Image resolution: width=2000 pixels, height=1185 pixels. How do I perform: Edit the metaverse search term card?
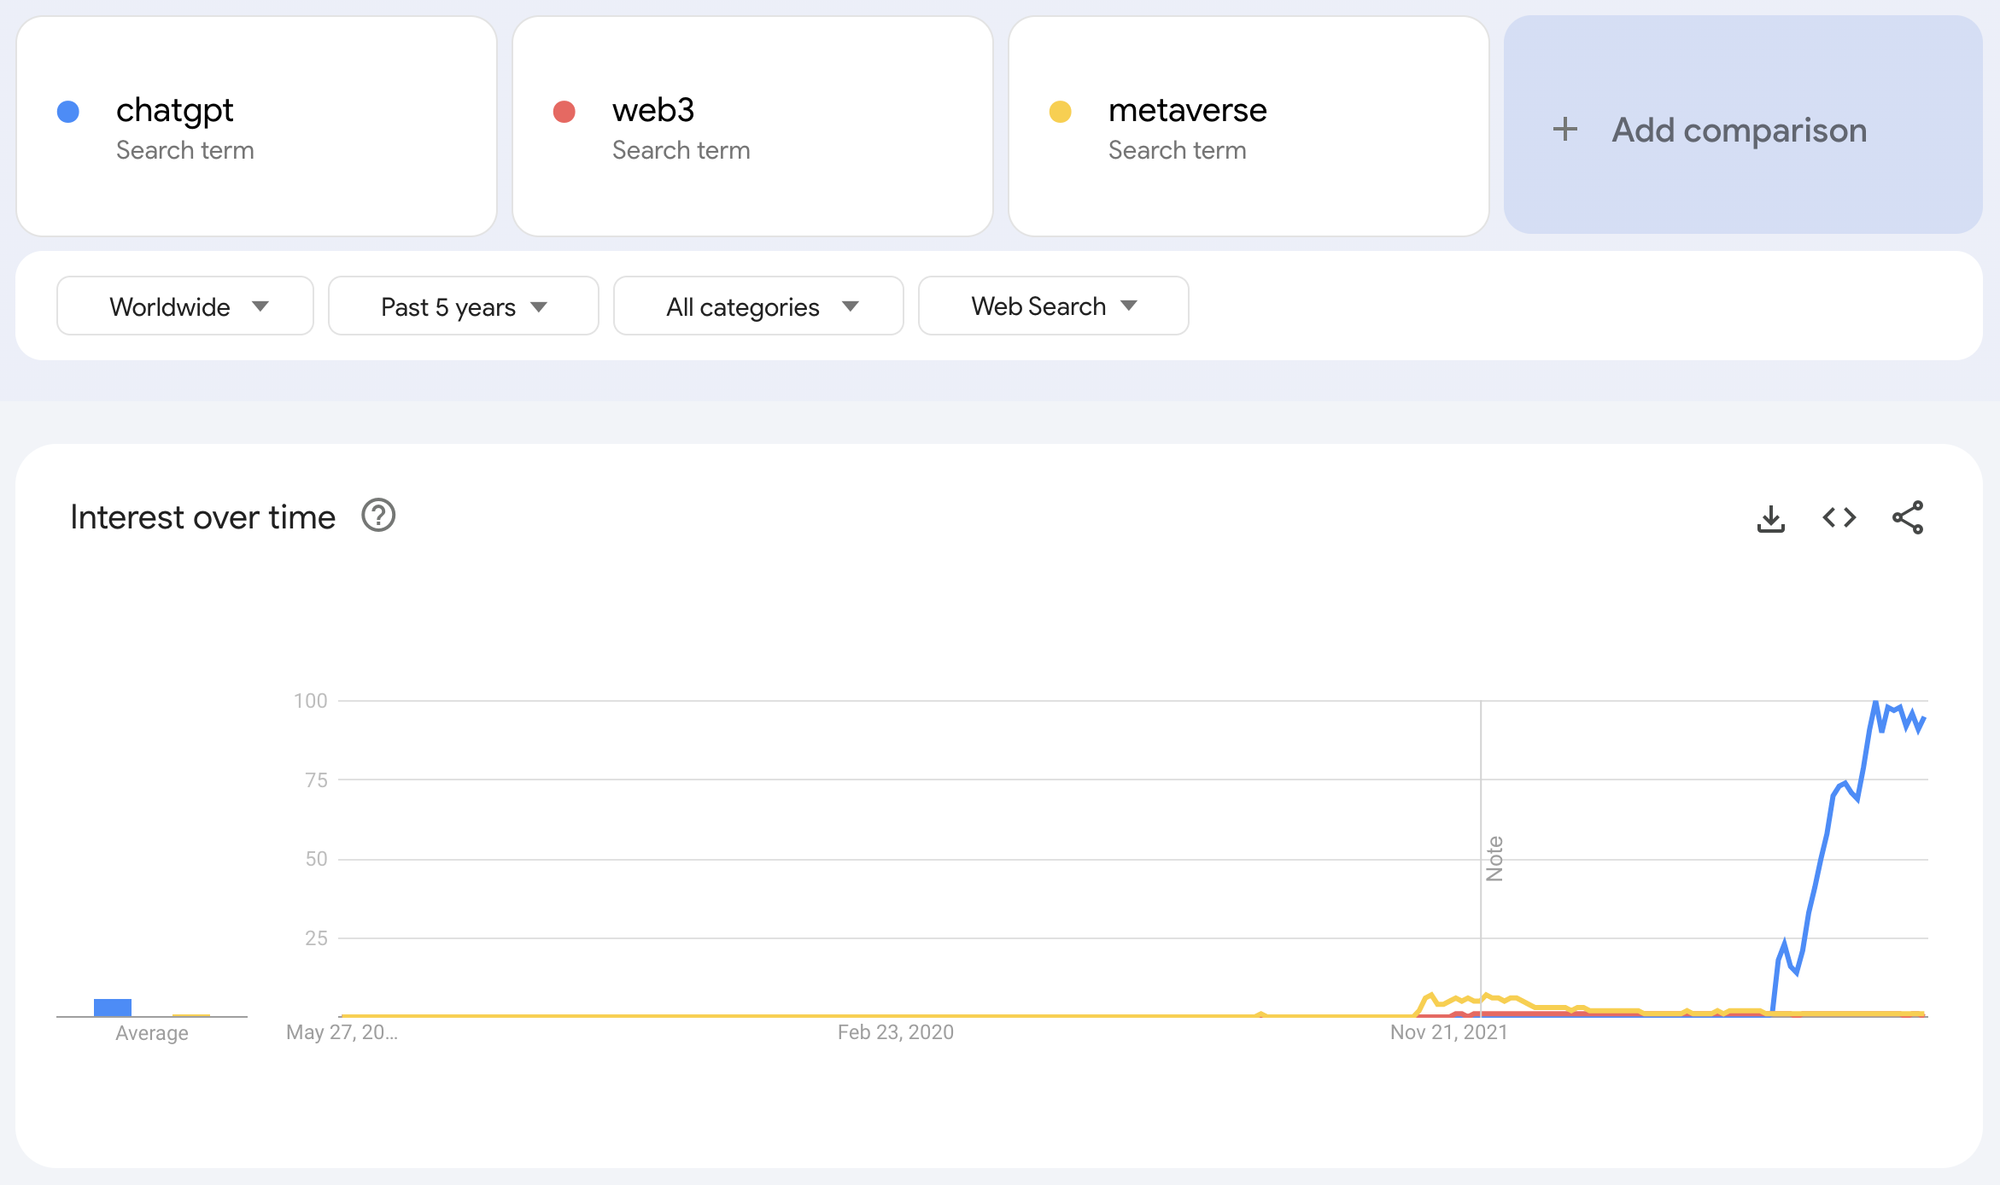coord(1249,126)
